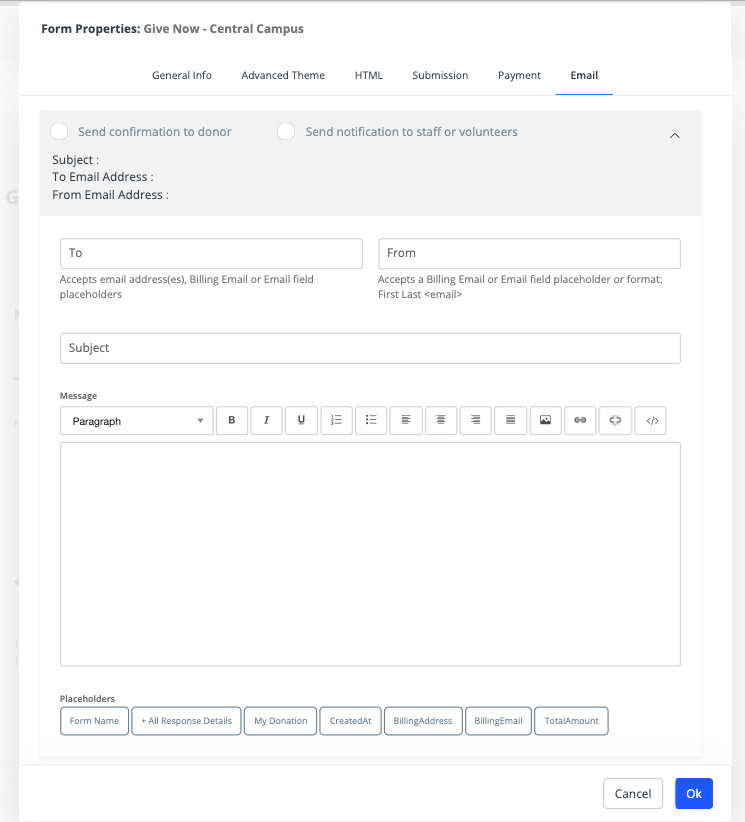This screenshot has width=745, height=822.
Task: Open the Paragraph style dropdown
Action: point(137,421)
